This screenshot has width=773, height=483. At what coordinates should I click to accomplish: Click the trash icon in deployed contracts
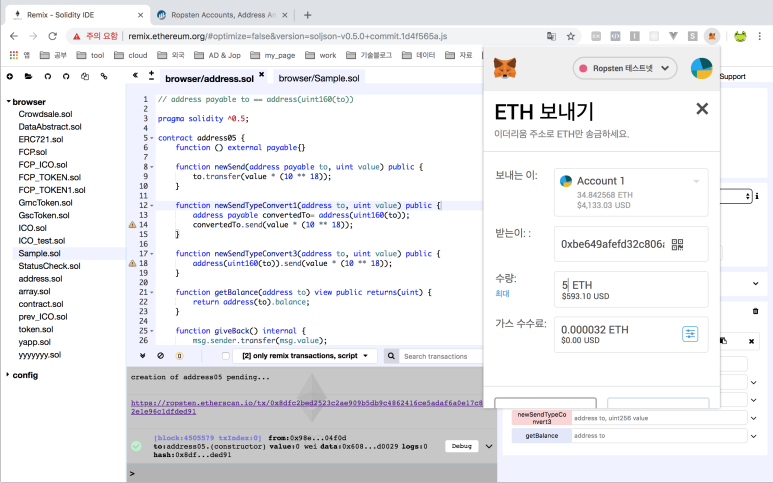755,311
